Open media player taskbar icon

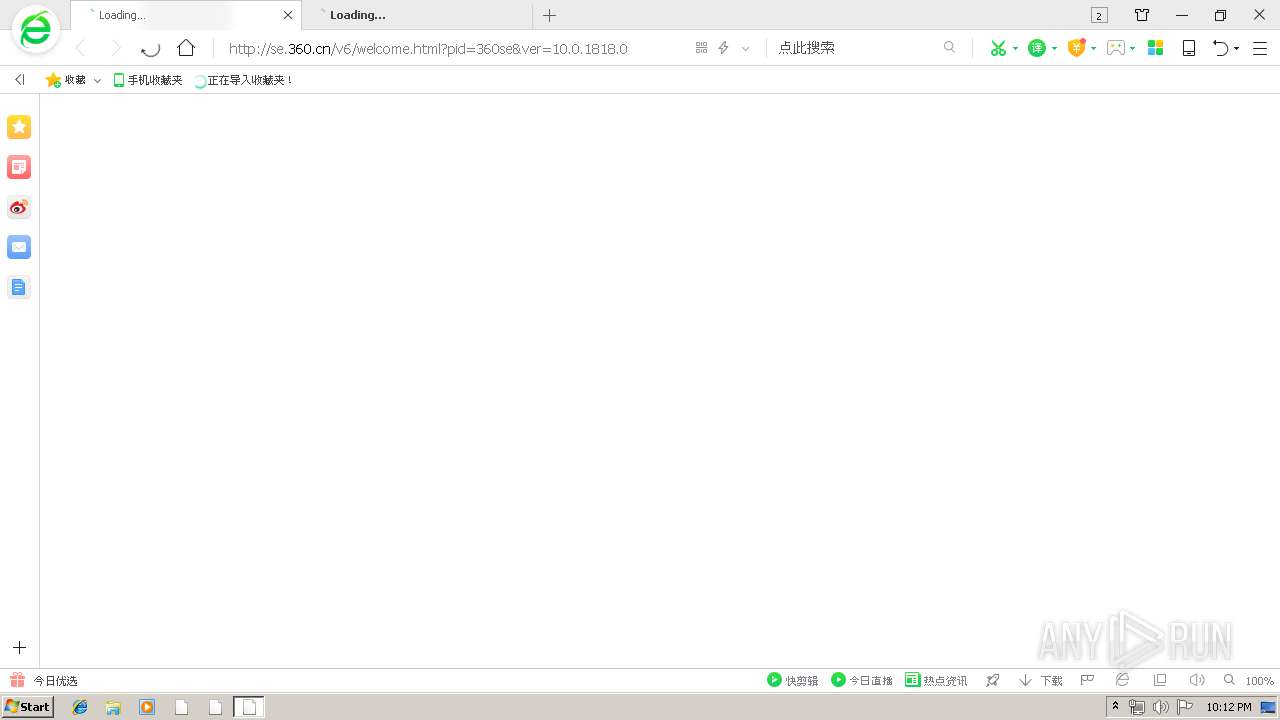coord(147,707)
